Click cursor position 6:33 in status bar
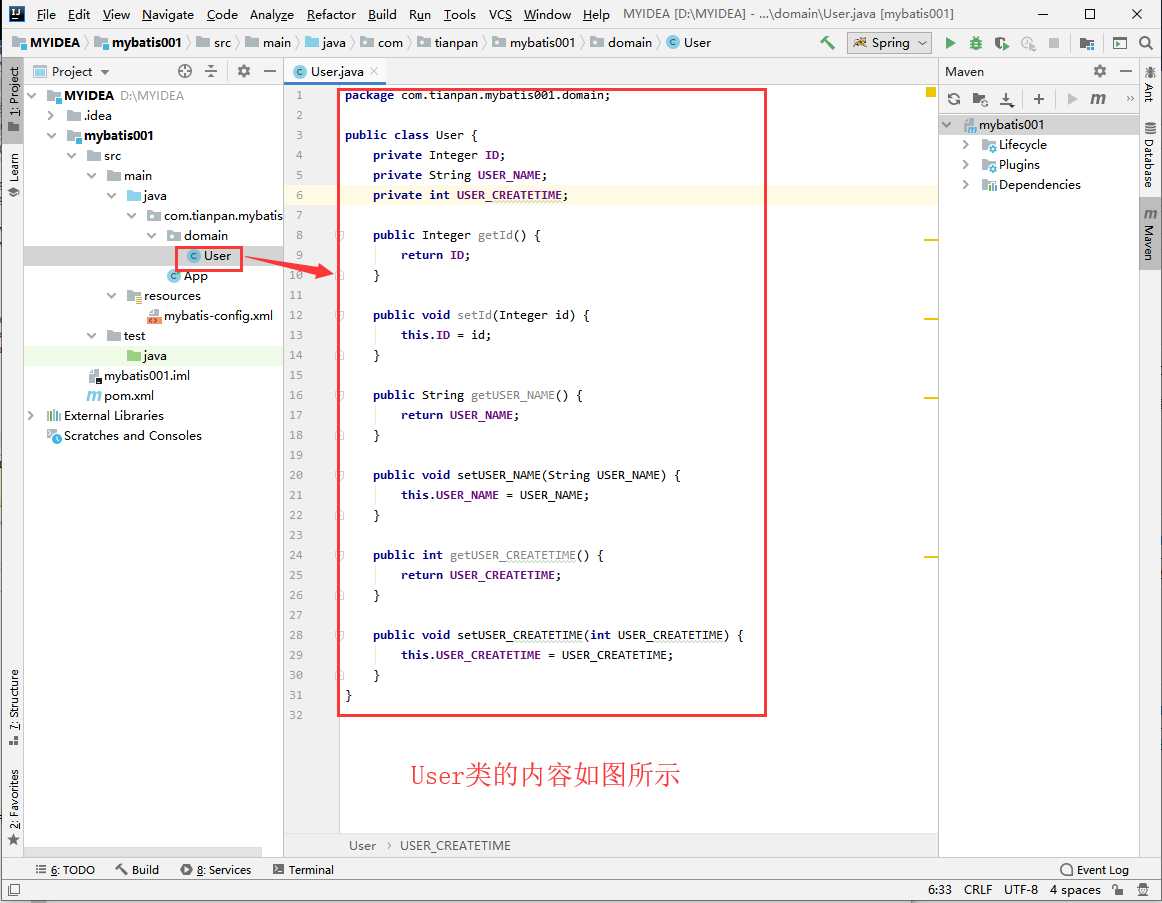 point(939,890)
